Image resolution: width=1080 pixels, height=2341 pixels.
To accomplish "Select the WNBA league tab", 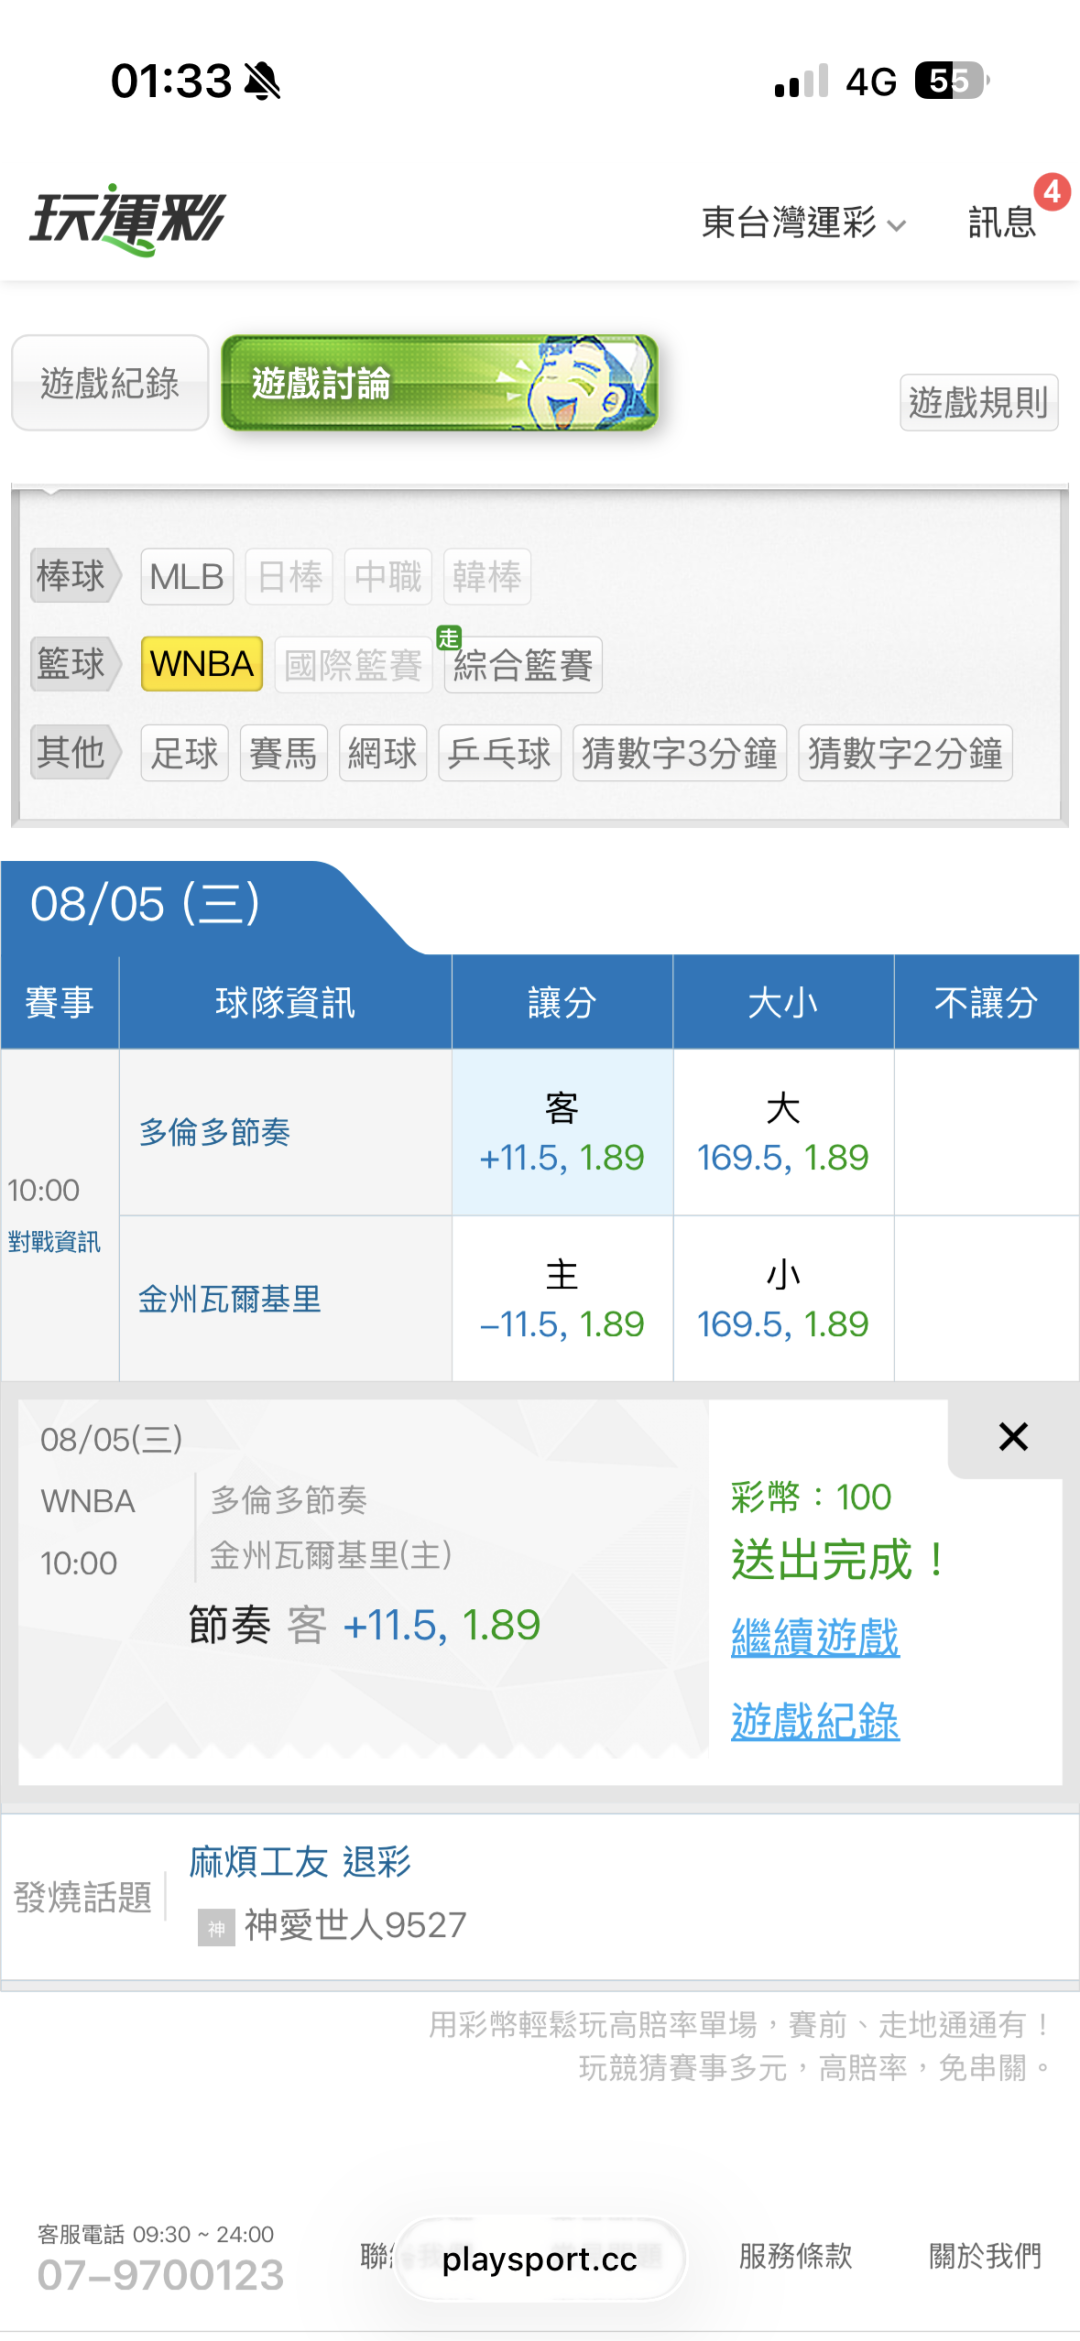I will 202,664.
